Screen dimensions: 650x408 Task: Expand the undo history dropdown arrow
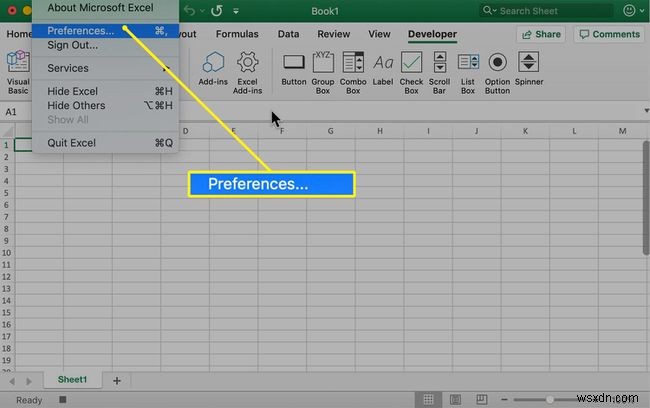(202, 11)
